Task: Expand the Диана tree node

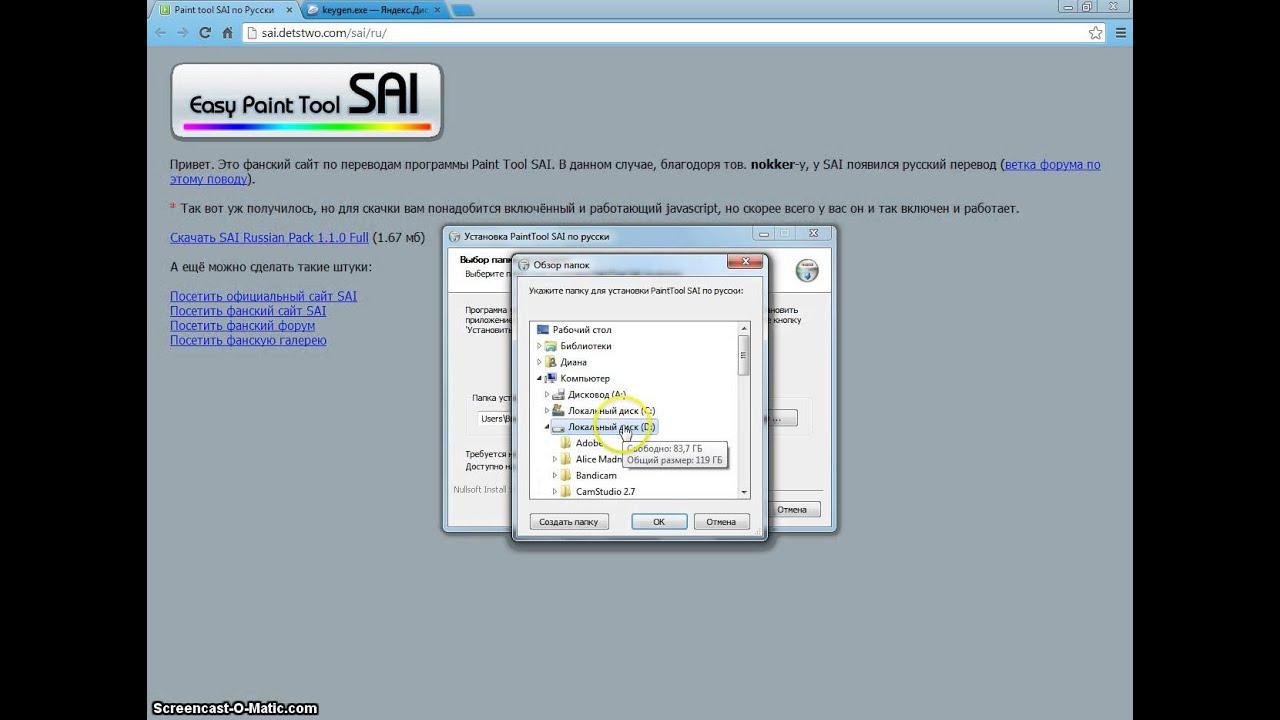Action: 539,362
